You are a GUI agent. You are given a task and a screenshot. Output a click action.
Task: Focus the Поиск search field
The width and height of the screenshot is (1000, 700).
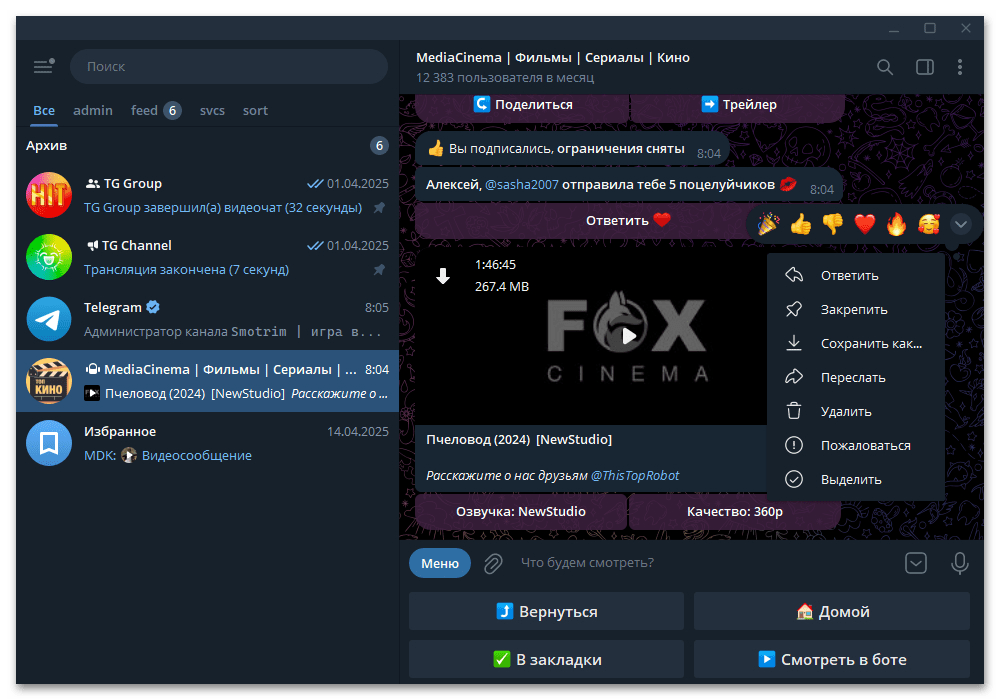(x=229, y=66)
